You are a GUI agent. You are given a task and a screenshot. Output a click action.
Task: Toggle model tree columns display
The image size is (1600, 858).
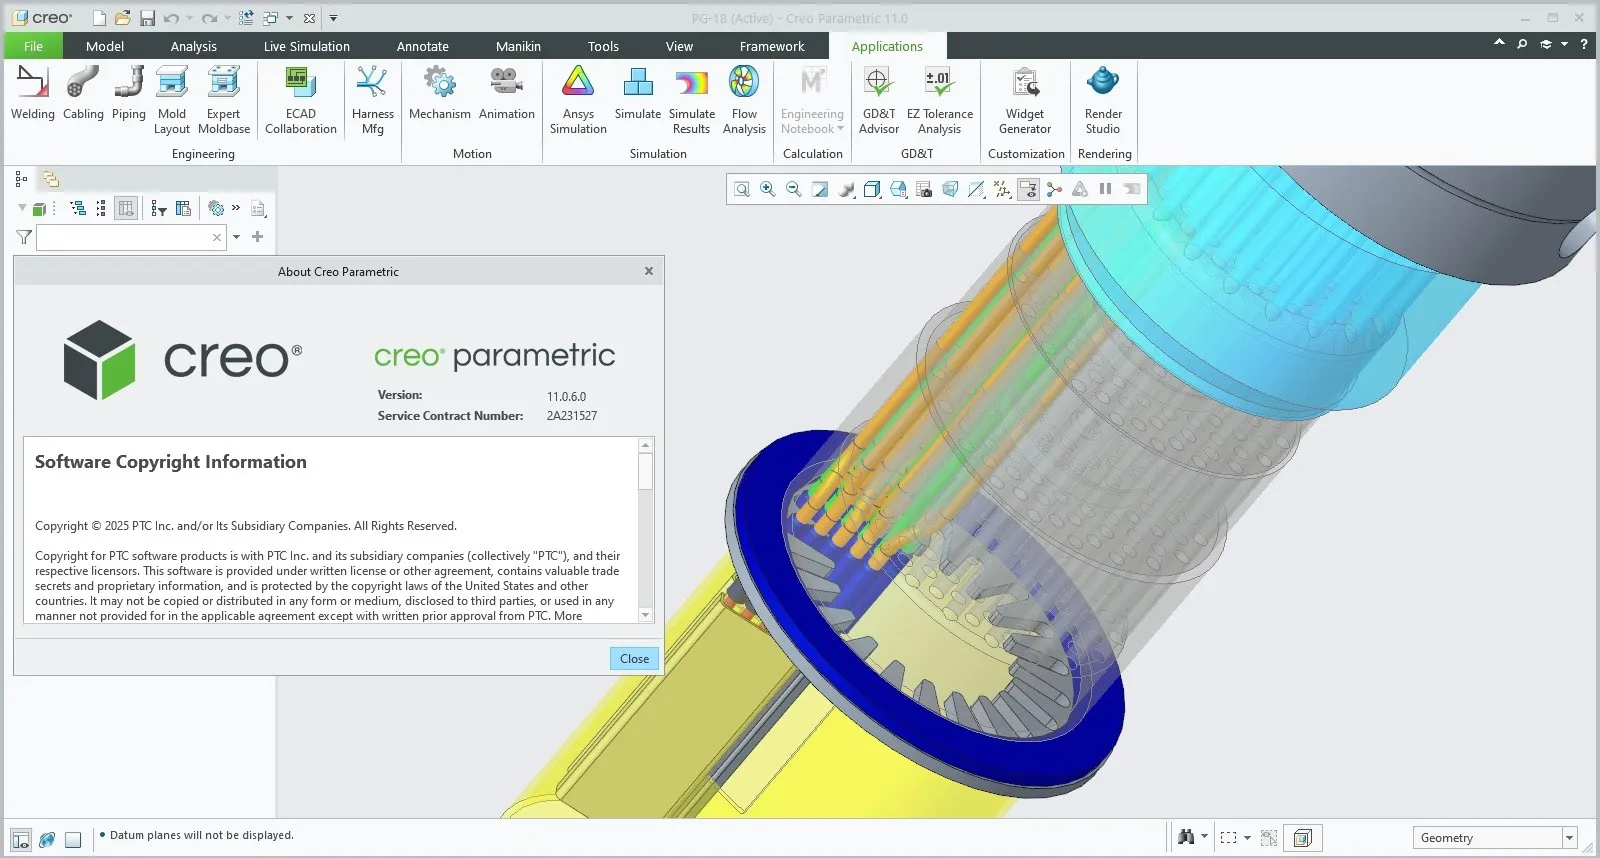(x=126, y=208)
